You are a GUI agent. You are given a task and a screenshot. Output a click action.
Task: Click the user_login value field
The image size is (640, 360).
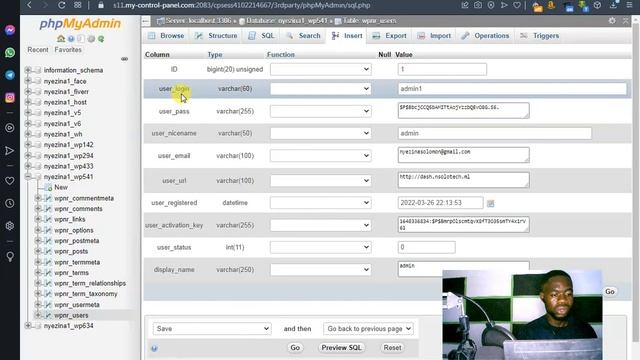click(512, 89)
